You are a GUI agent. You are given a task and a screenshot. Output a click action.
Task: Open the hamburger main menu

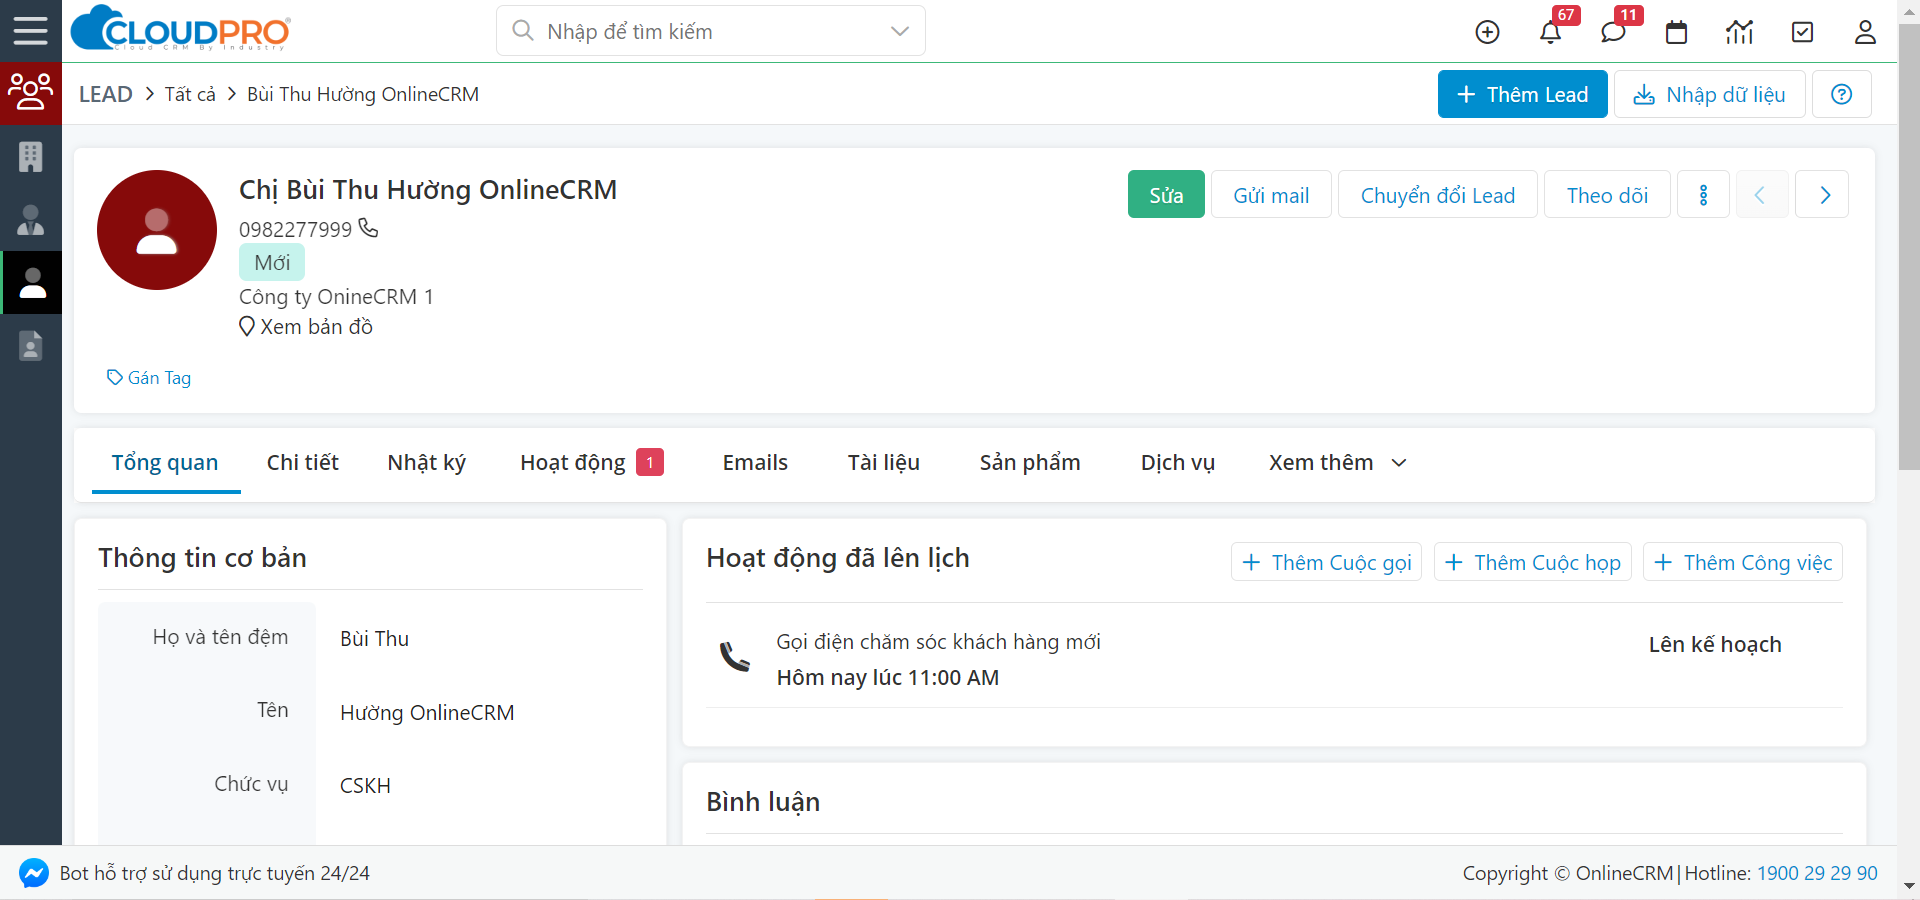coord(30,31)
